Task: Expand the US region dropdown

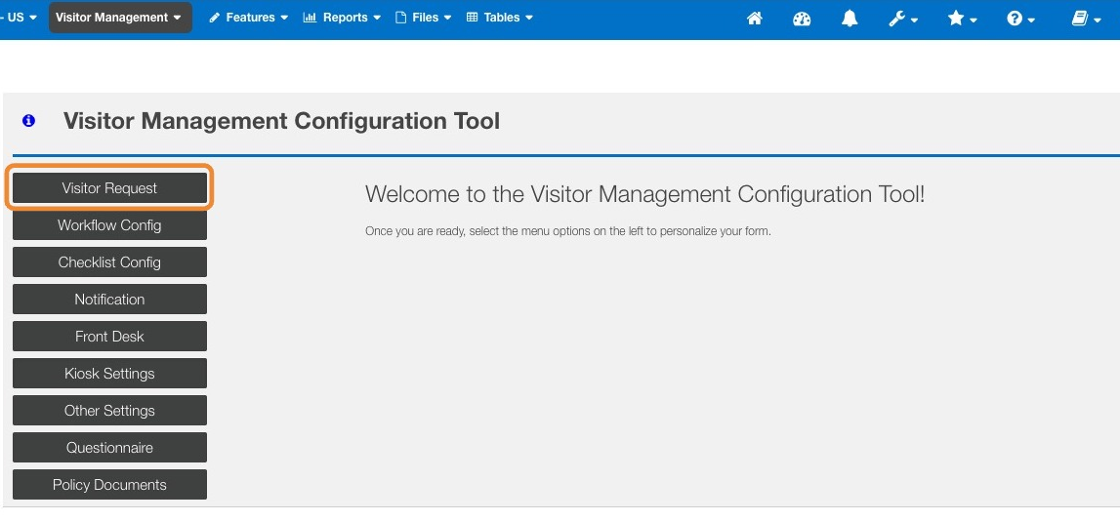Action: pyautogui.click(x=22, y=18)
